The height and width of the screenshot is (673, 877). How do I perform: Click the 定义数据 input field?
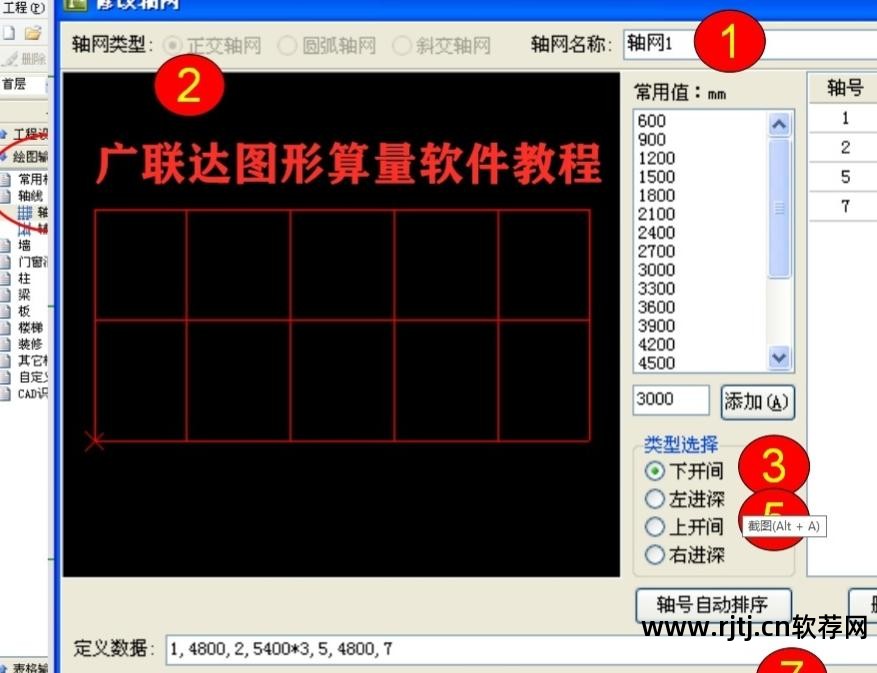(520, 649)
